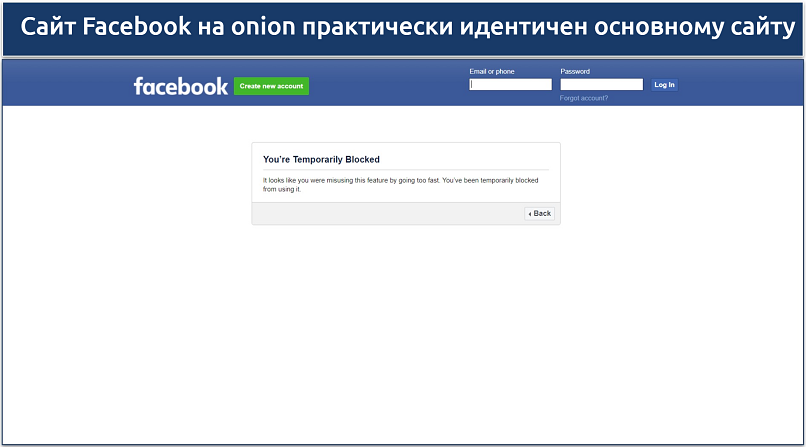
Task: Click the Russian caption banner at top
Action: point(403,27)
